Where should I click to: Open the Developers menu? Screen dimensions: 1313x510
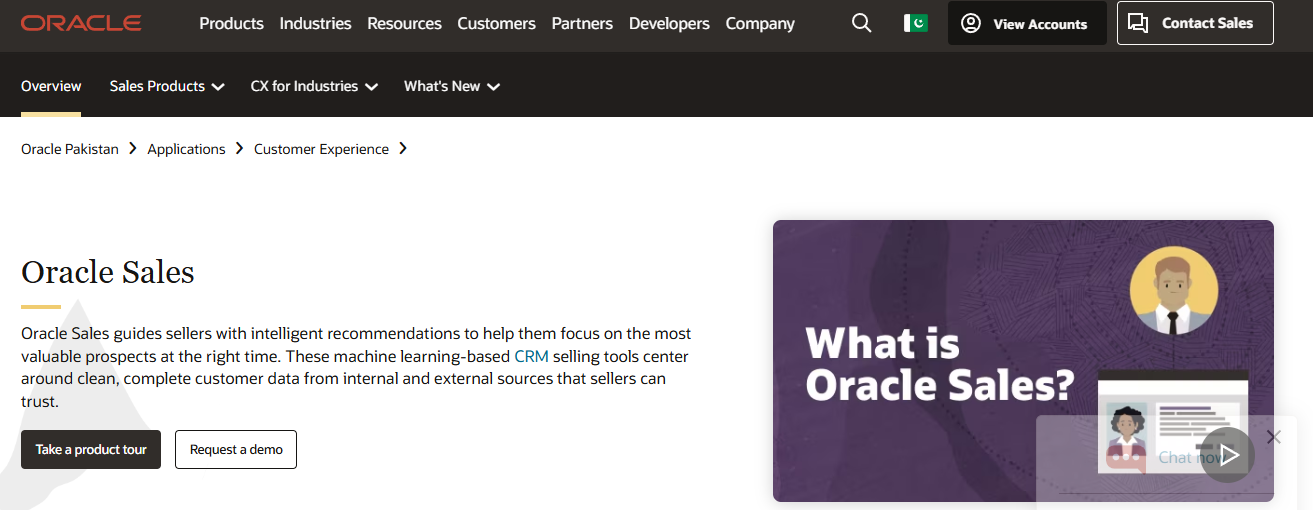(669, 23)
